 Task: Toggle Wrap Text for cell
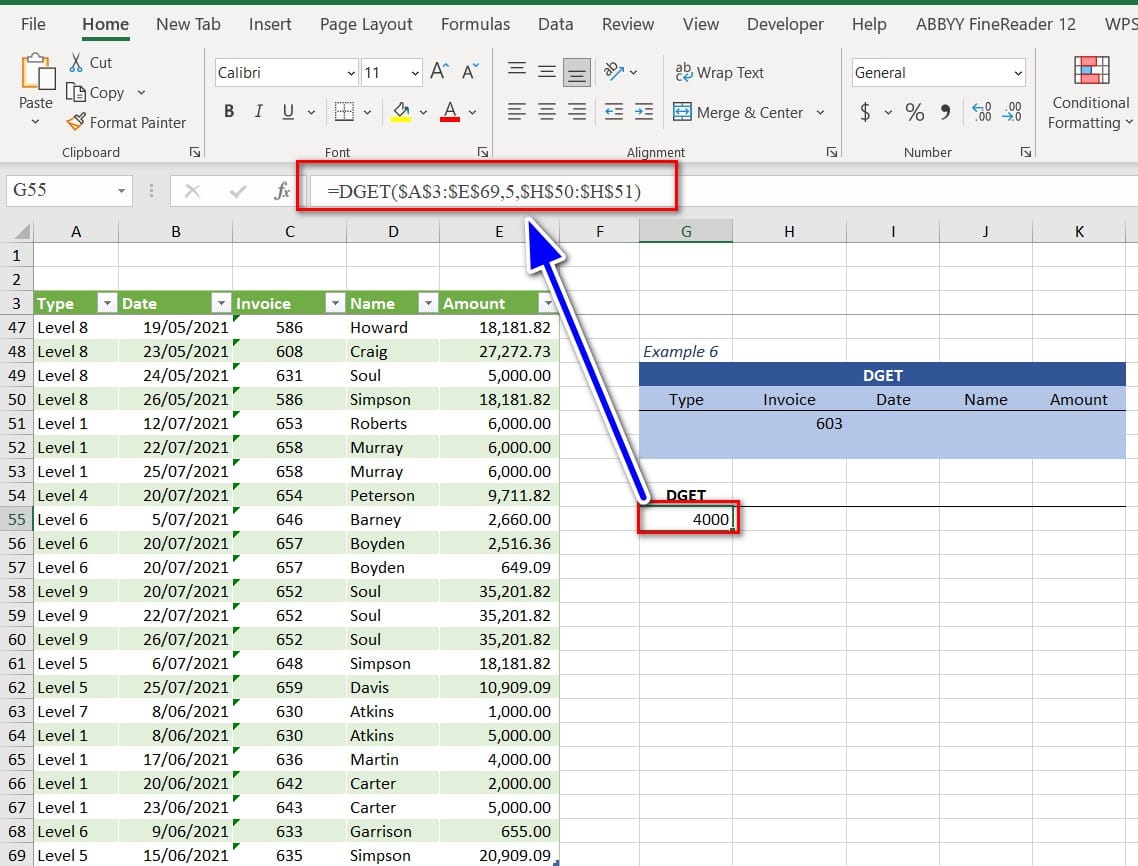pyautogui.click(x=719, y=72)
